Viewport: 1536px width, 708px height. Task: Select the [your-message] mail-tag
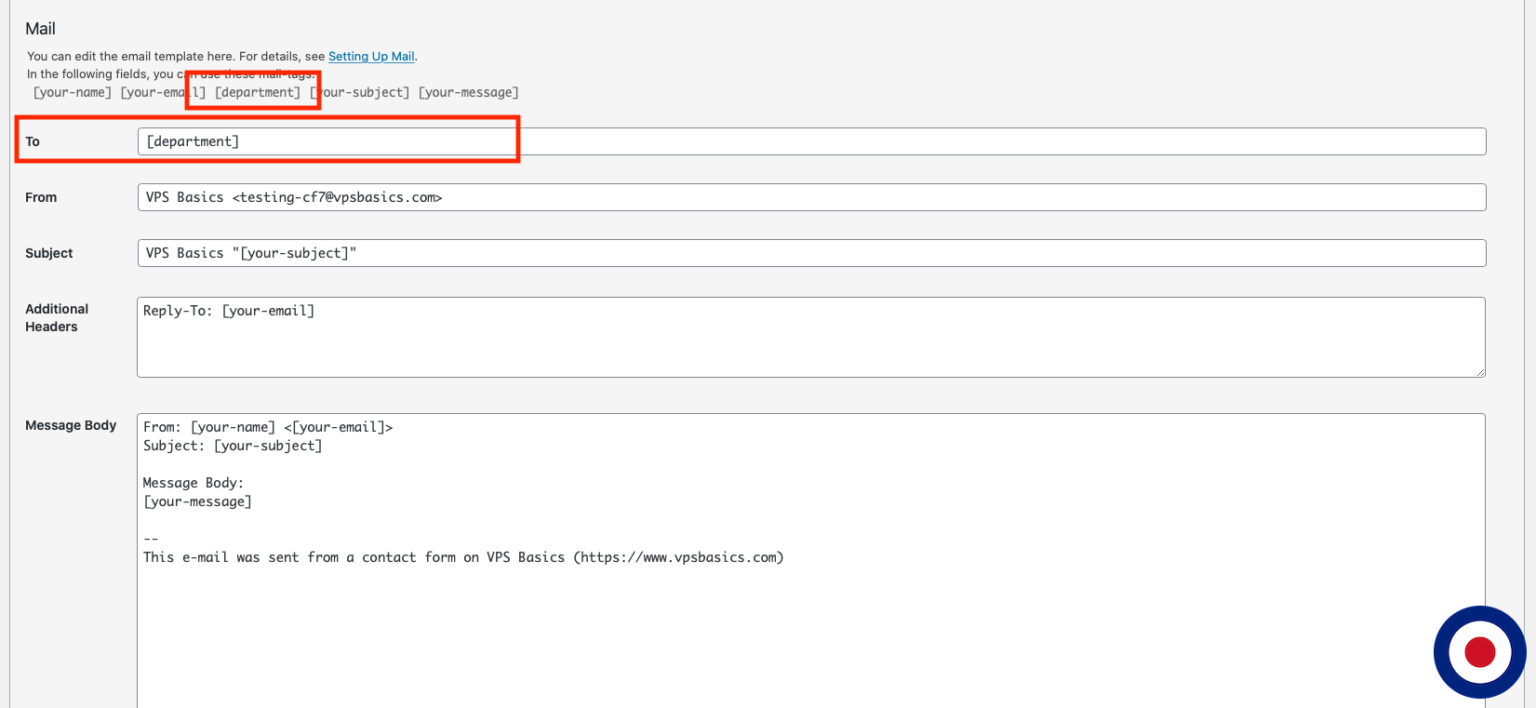[x=467, y=91]
